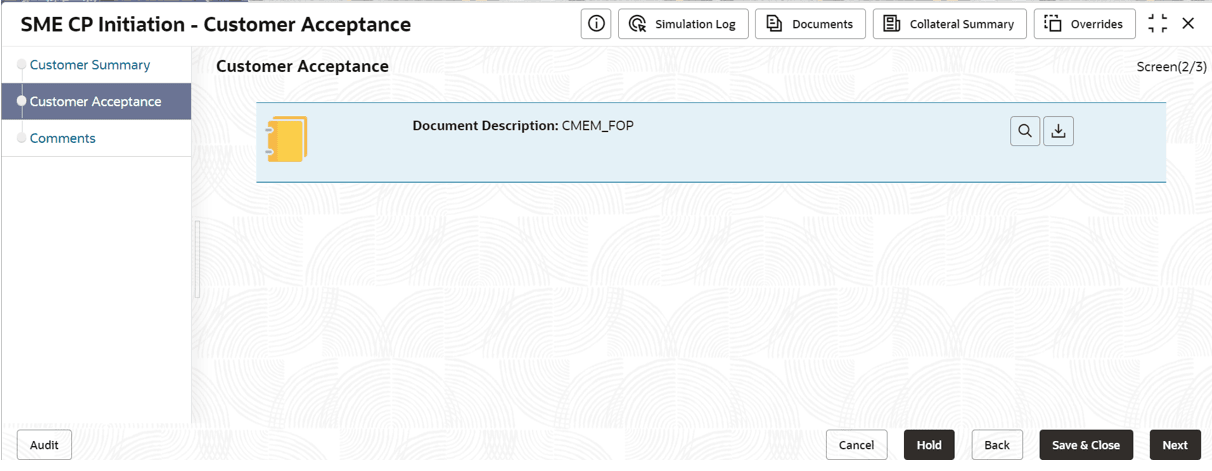This screenshot has height=471, width=1212.
Task: Open the Documents panel
Action: point(810,24)
